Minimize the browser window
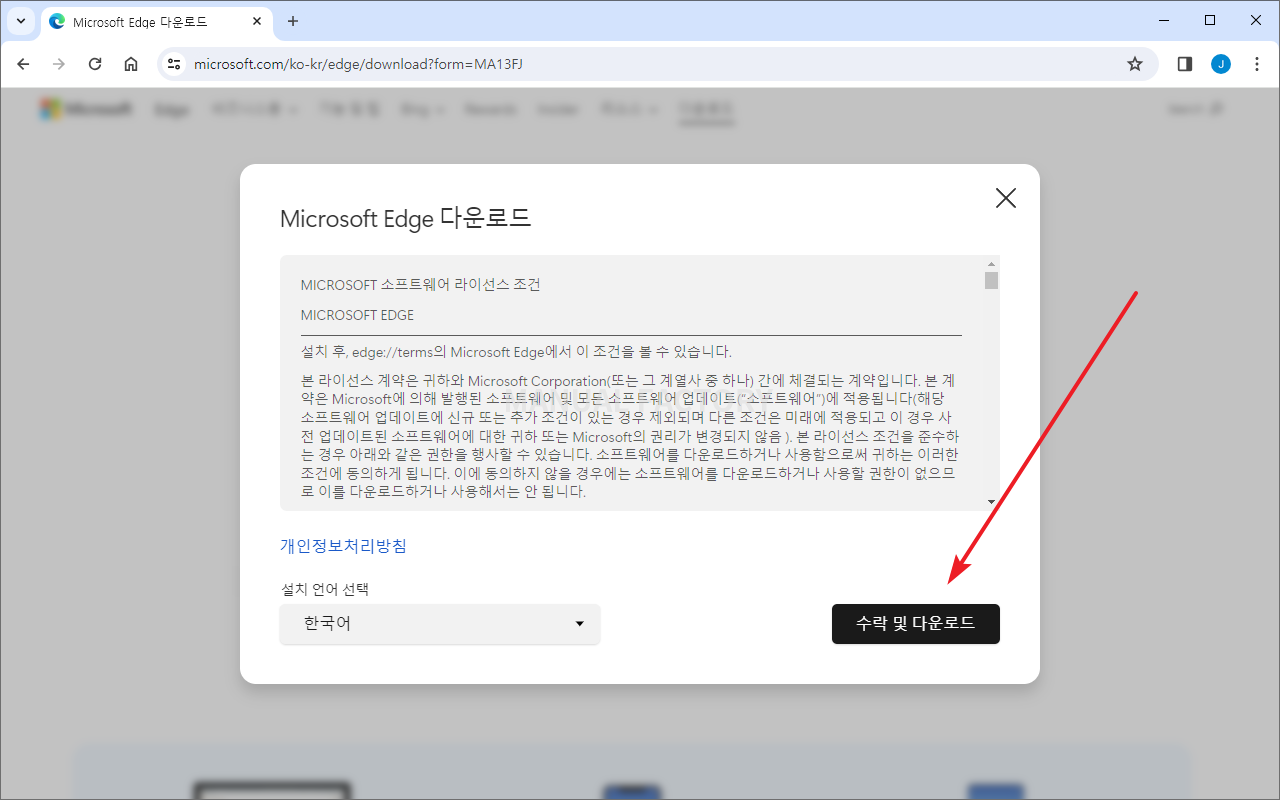 1164,20
